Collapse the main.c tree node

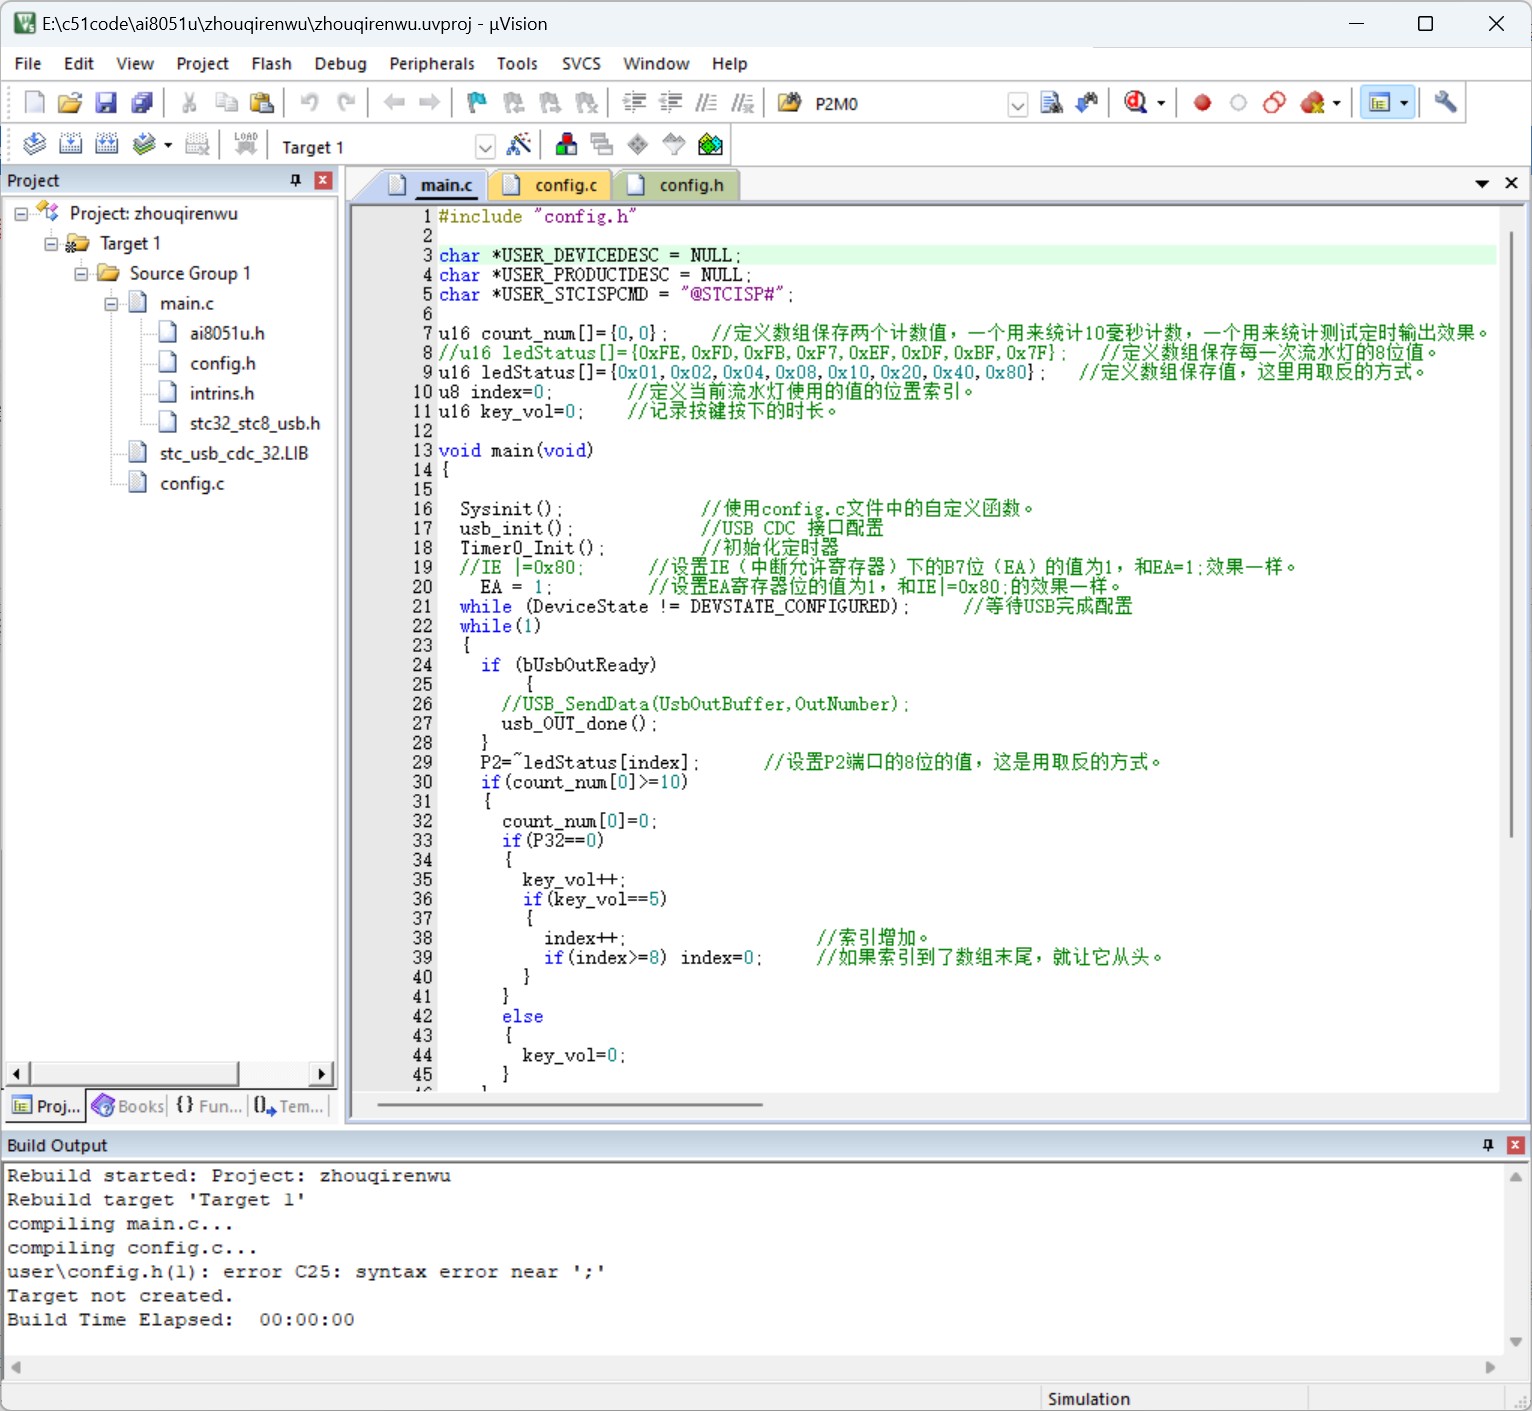coord(111,304)
